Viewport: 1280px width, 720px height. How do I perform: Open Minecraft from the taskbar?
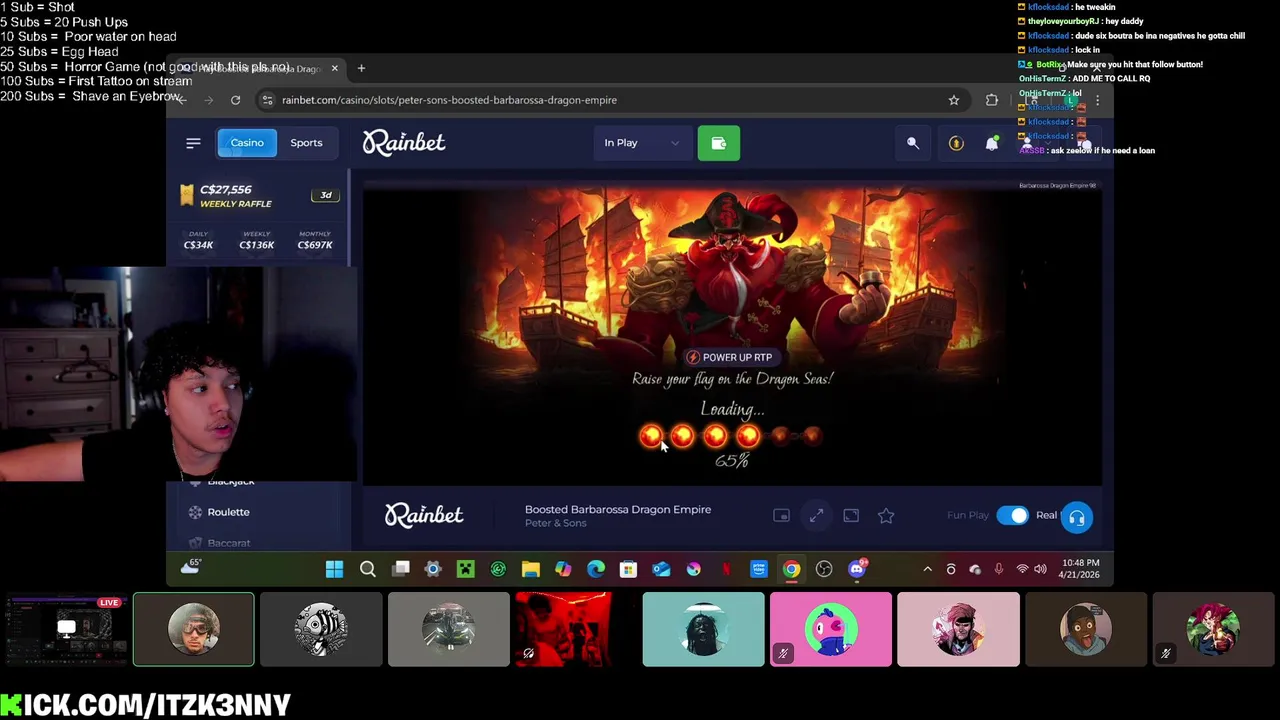click(465, 569)
